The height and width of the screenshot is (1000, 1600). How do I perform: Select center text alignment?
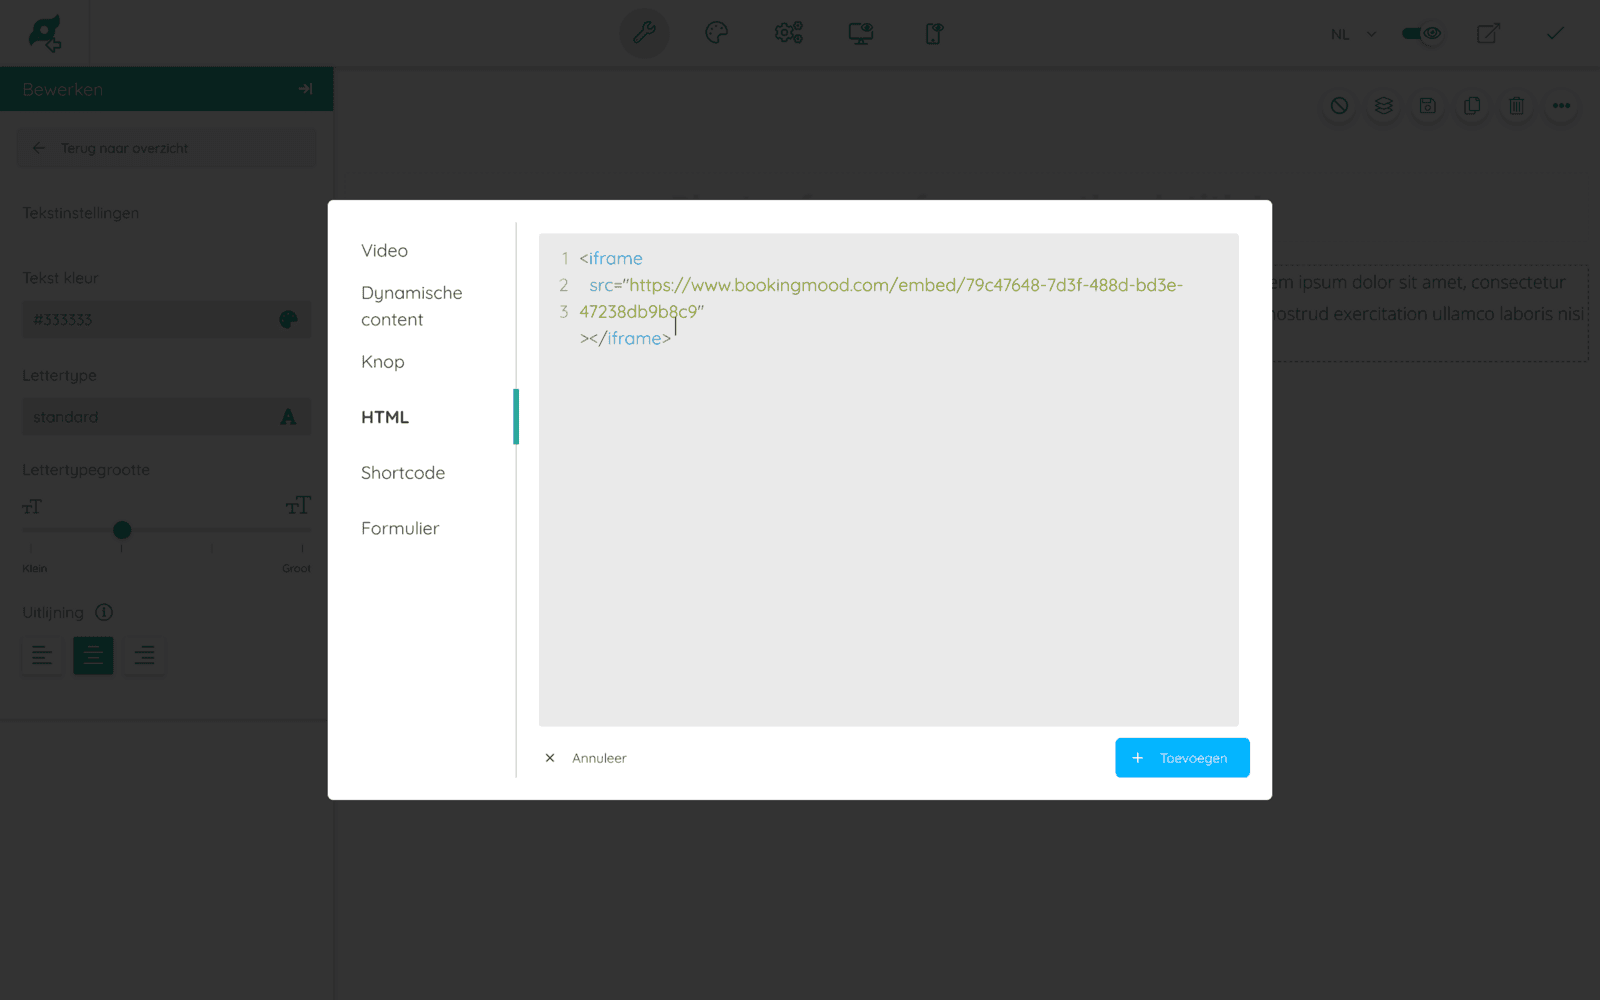tap(93, 655)
